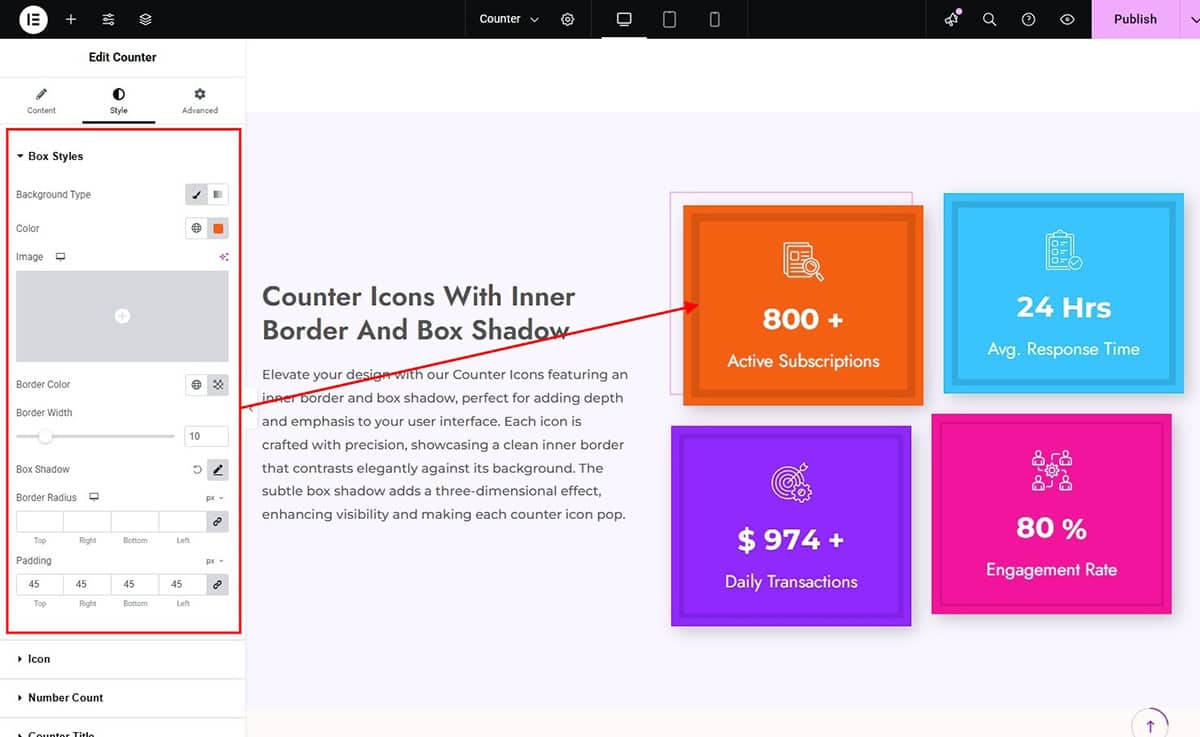Edit the Border Width value field
The height and width of the screenshot is (737, 1200).
pos(206,436)
